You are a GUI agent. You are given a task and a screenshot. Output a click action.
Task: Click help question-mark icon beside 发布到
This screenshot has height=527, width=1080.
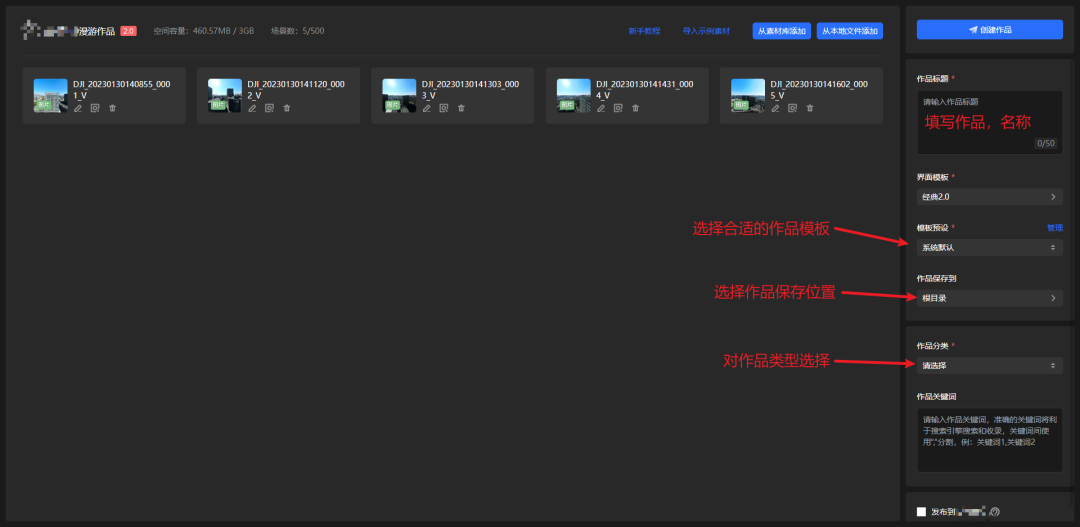[x=994, y=512]
